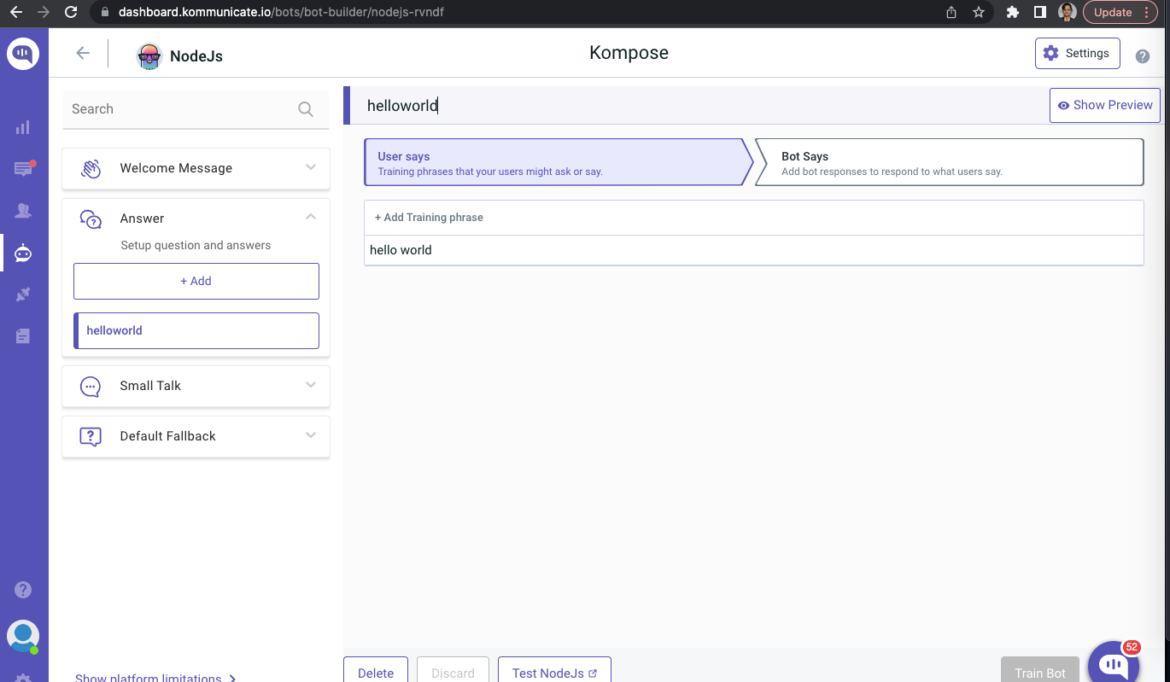Open the help question mark icon near sidebar bottom
The height and width of the screenshot is (682, 1170).
[x=23, y=589]
